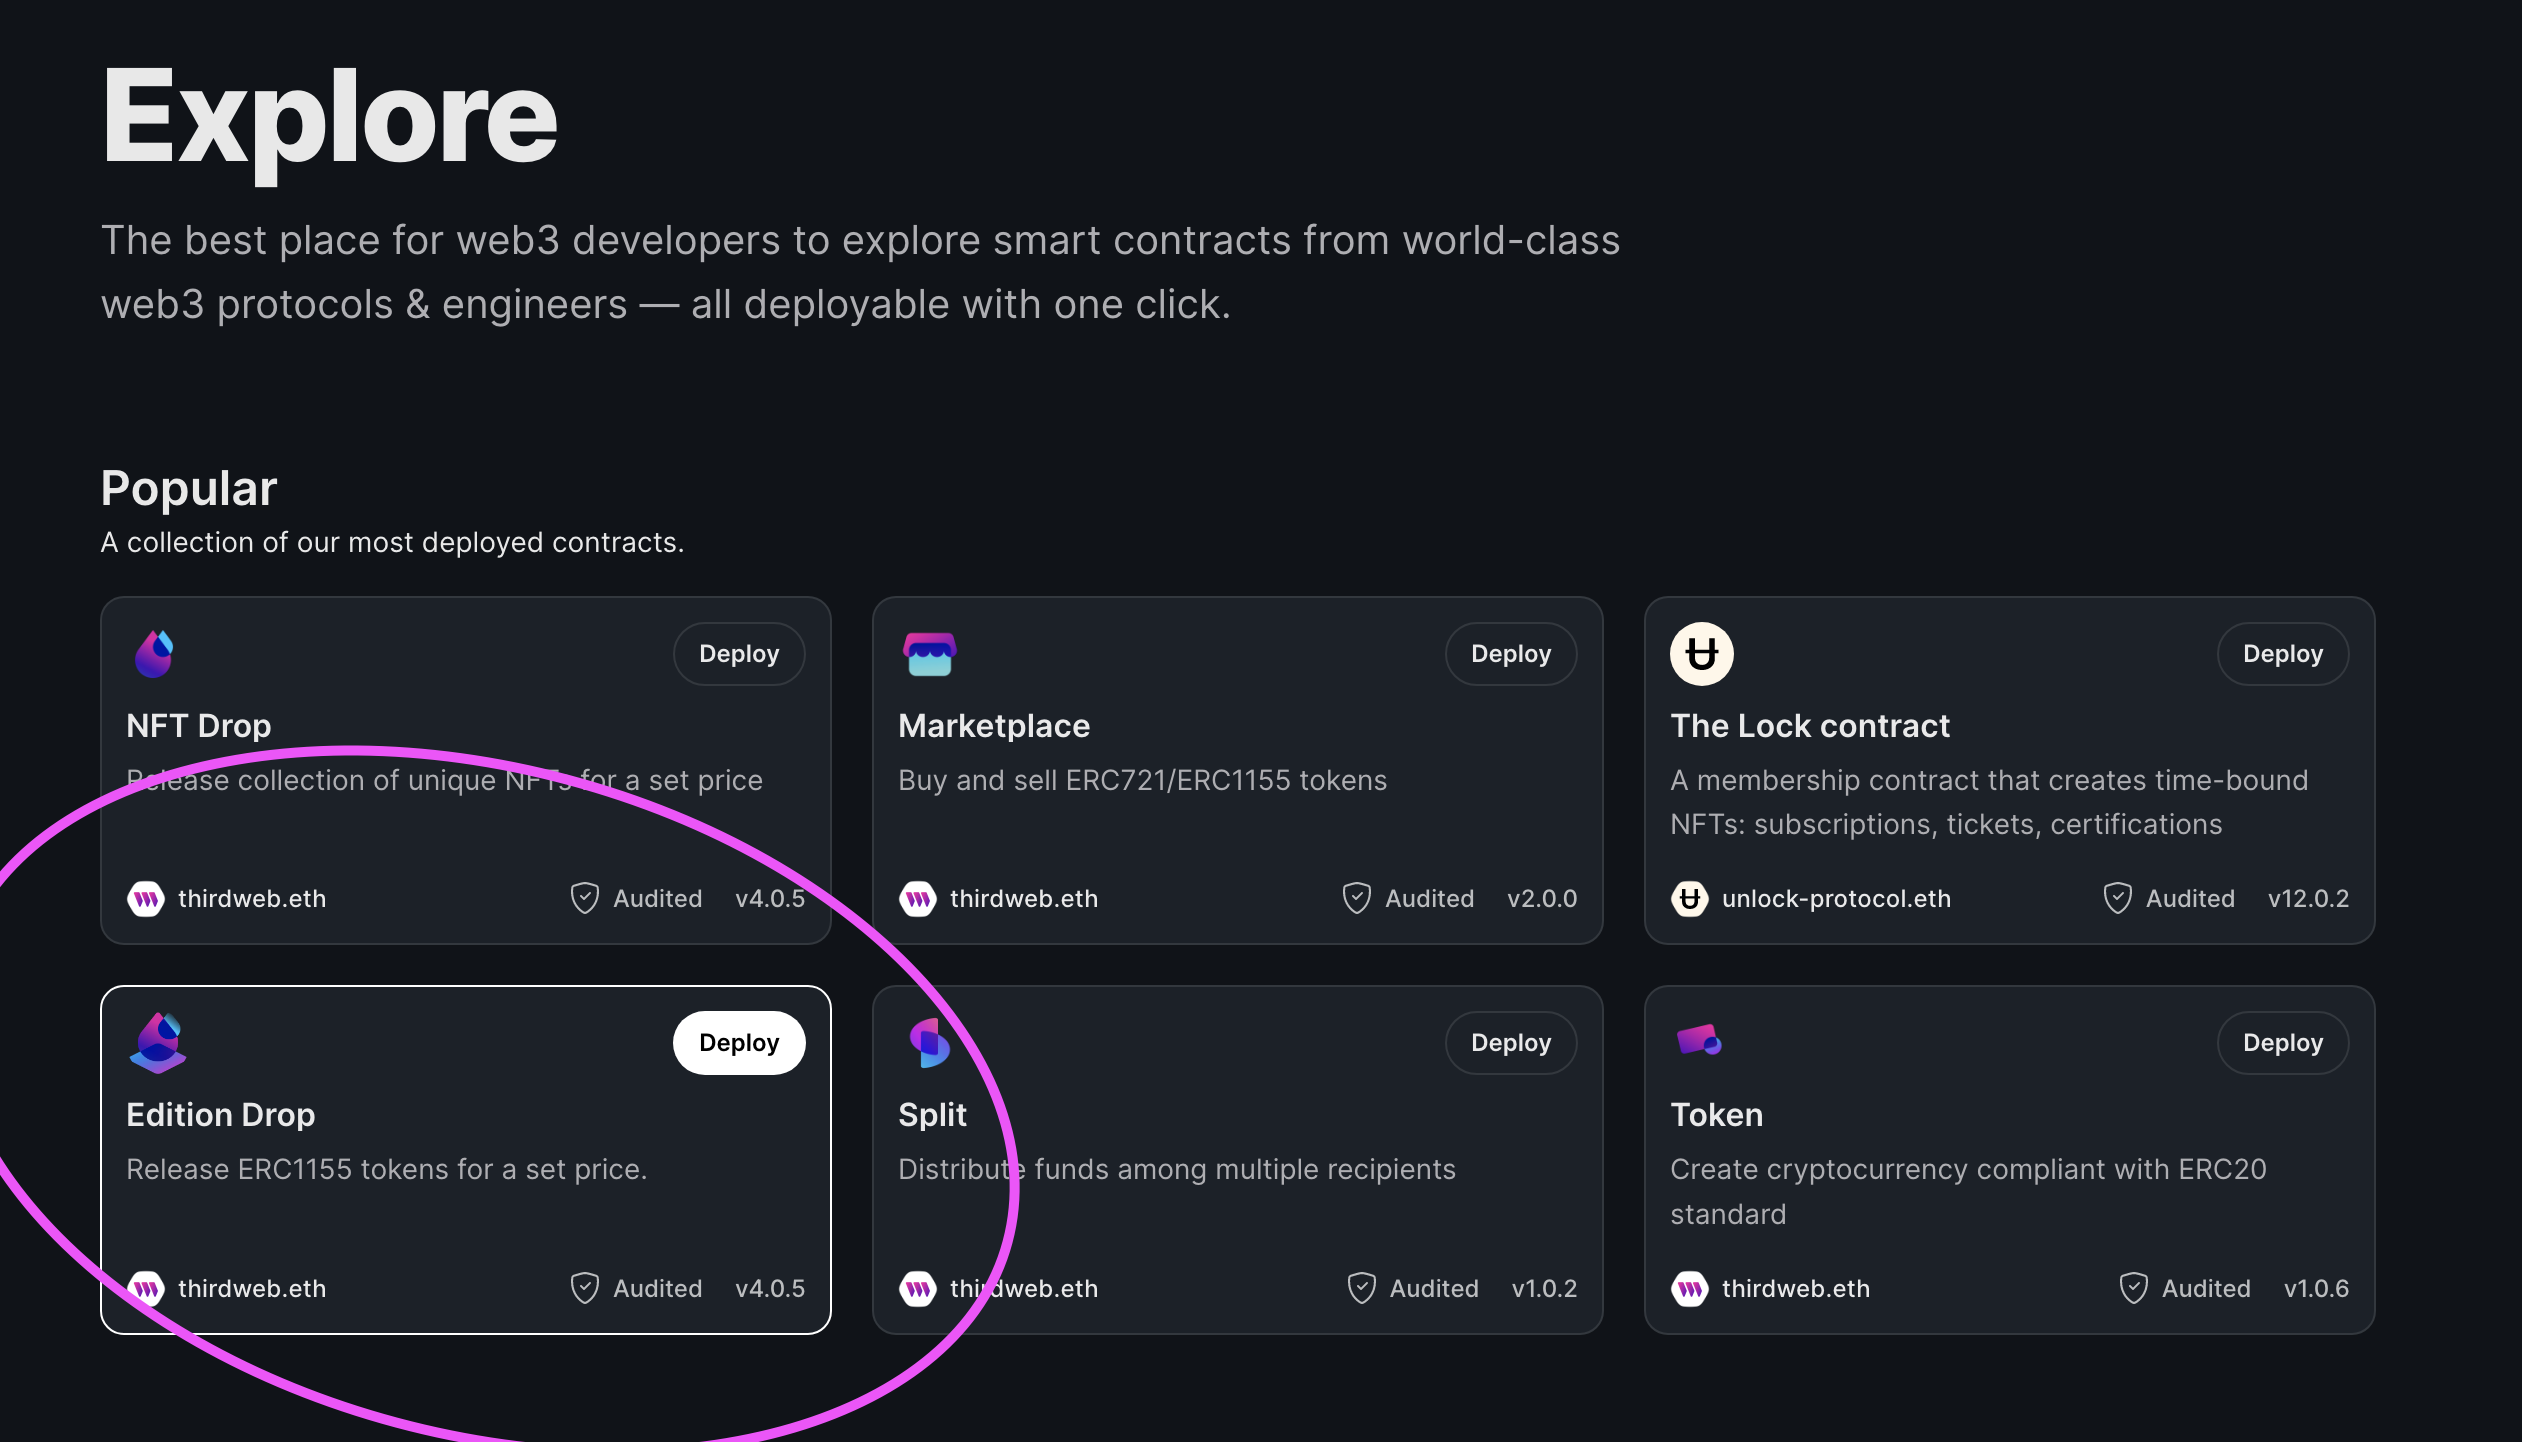Click version v2.0.0 in Marketplace card

pos(1542,899)
